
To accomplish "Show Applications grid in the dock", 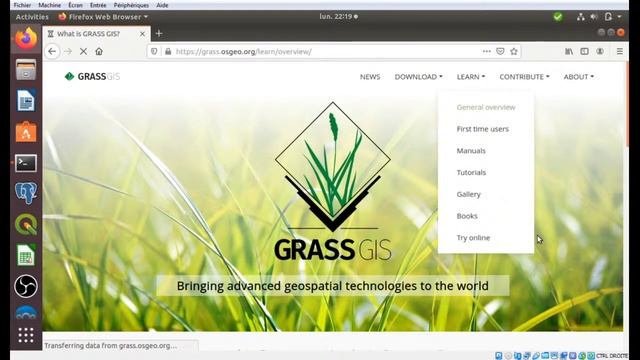I will [x=26, y=335].
